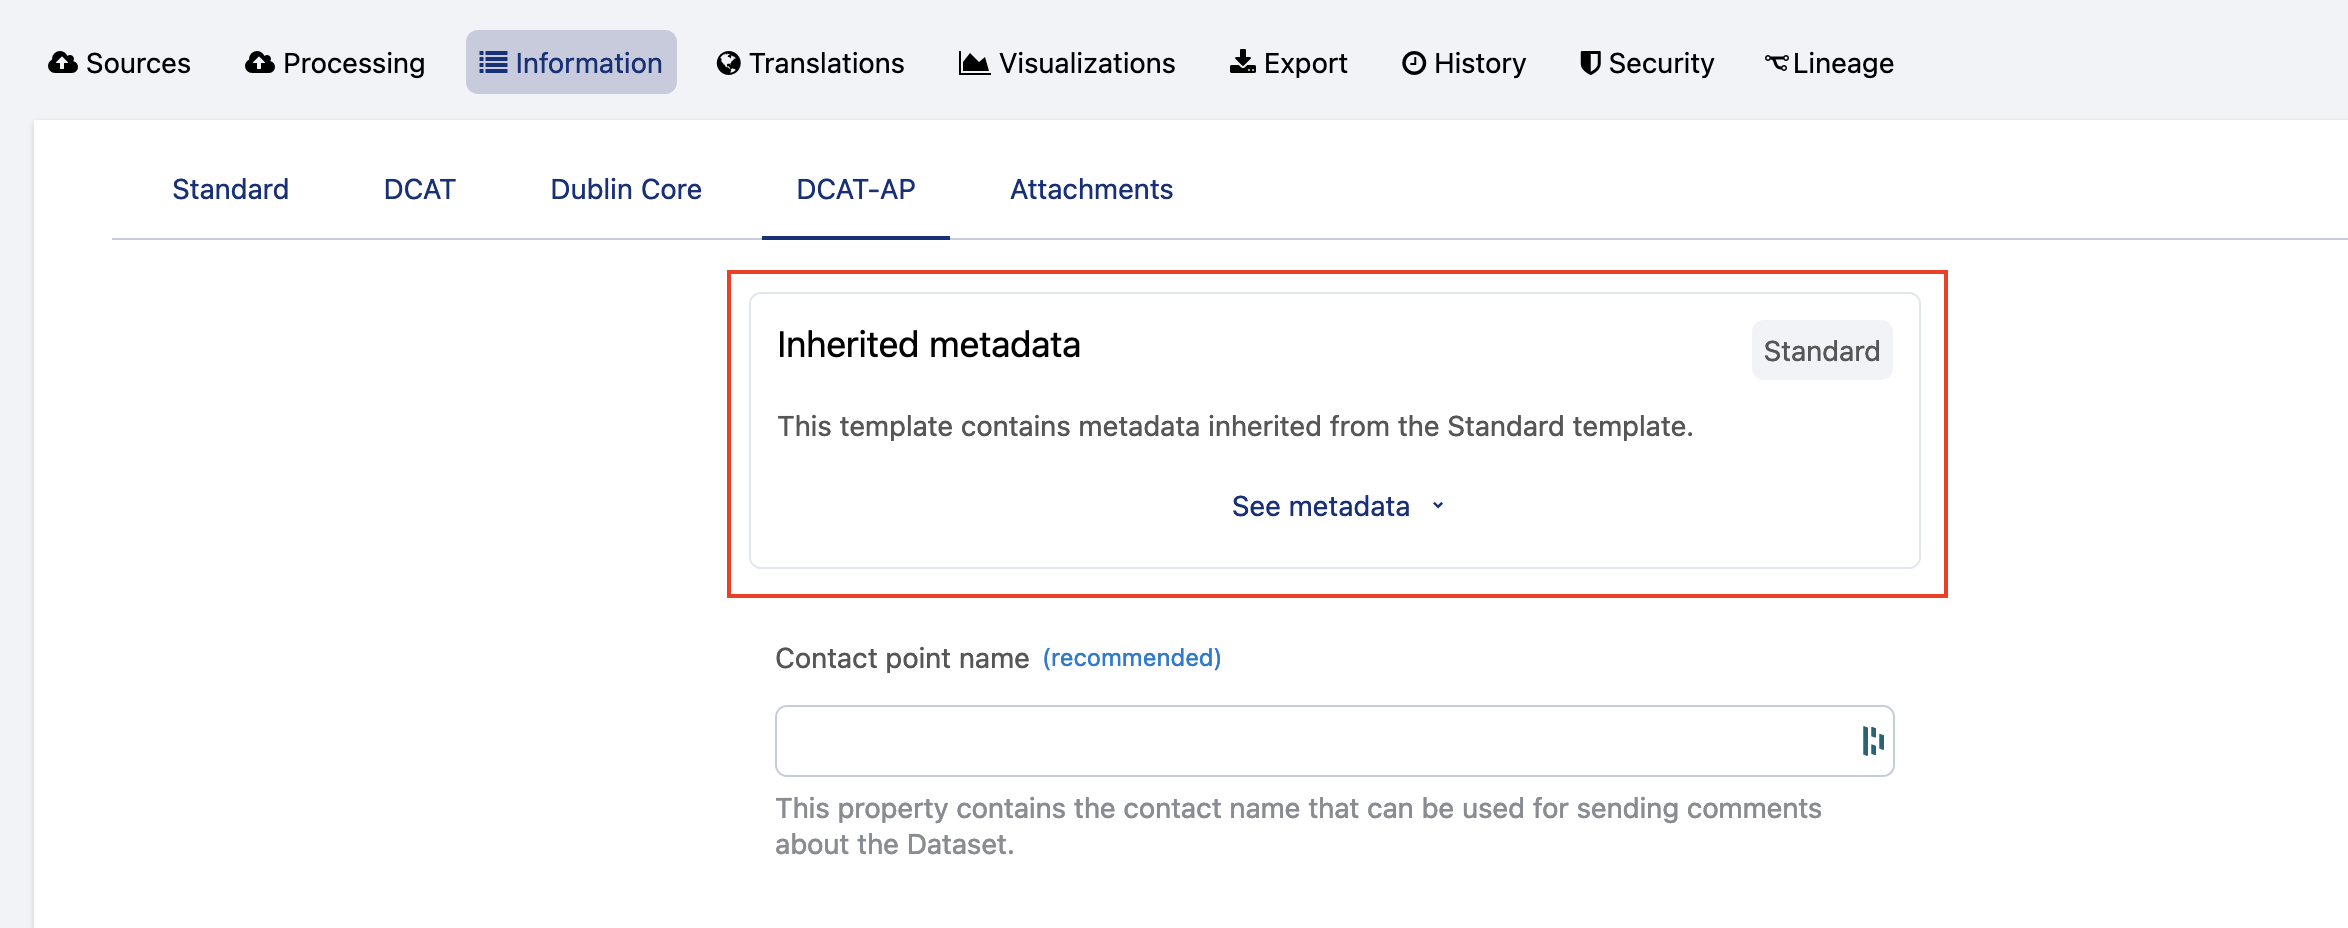Click the Lineage branch icon
Image resolution: width=2348 pixels, height=928 pixels.
point(1776,63)
